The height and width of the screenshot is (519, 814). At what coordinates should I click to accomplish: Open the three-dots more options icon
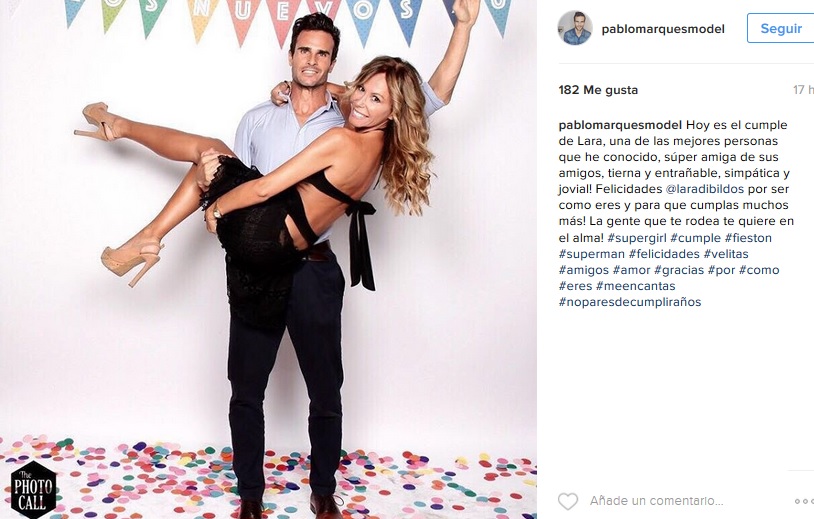[804, 501]
